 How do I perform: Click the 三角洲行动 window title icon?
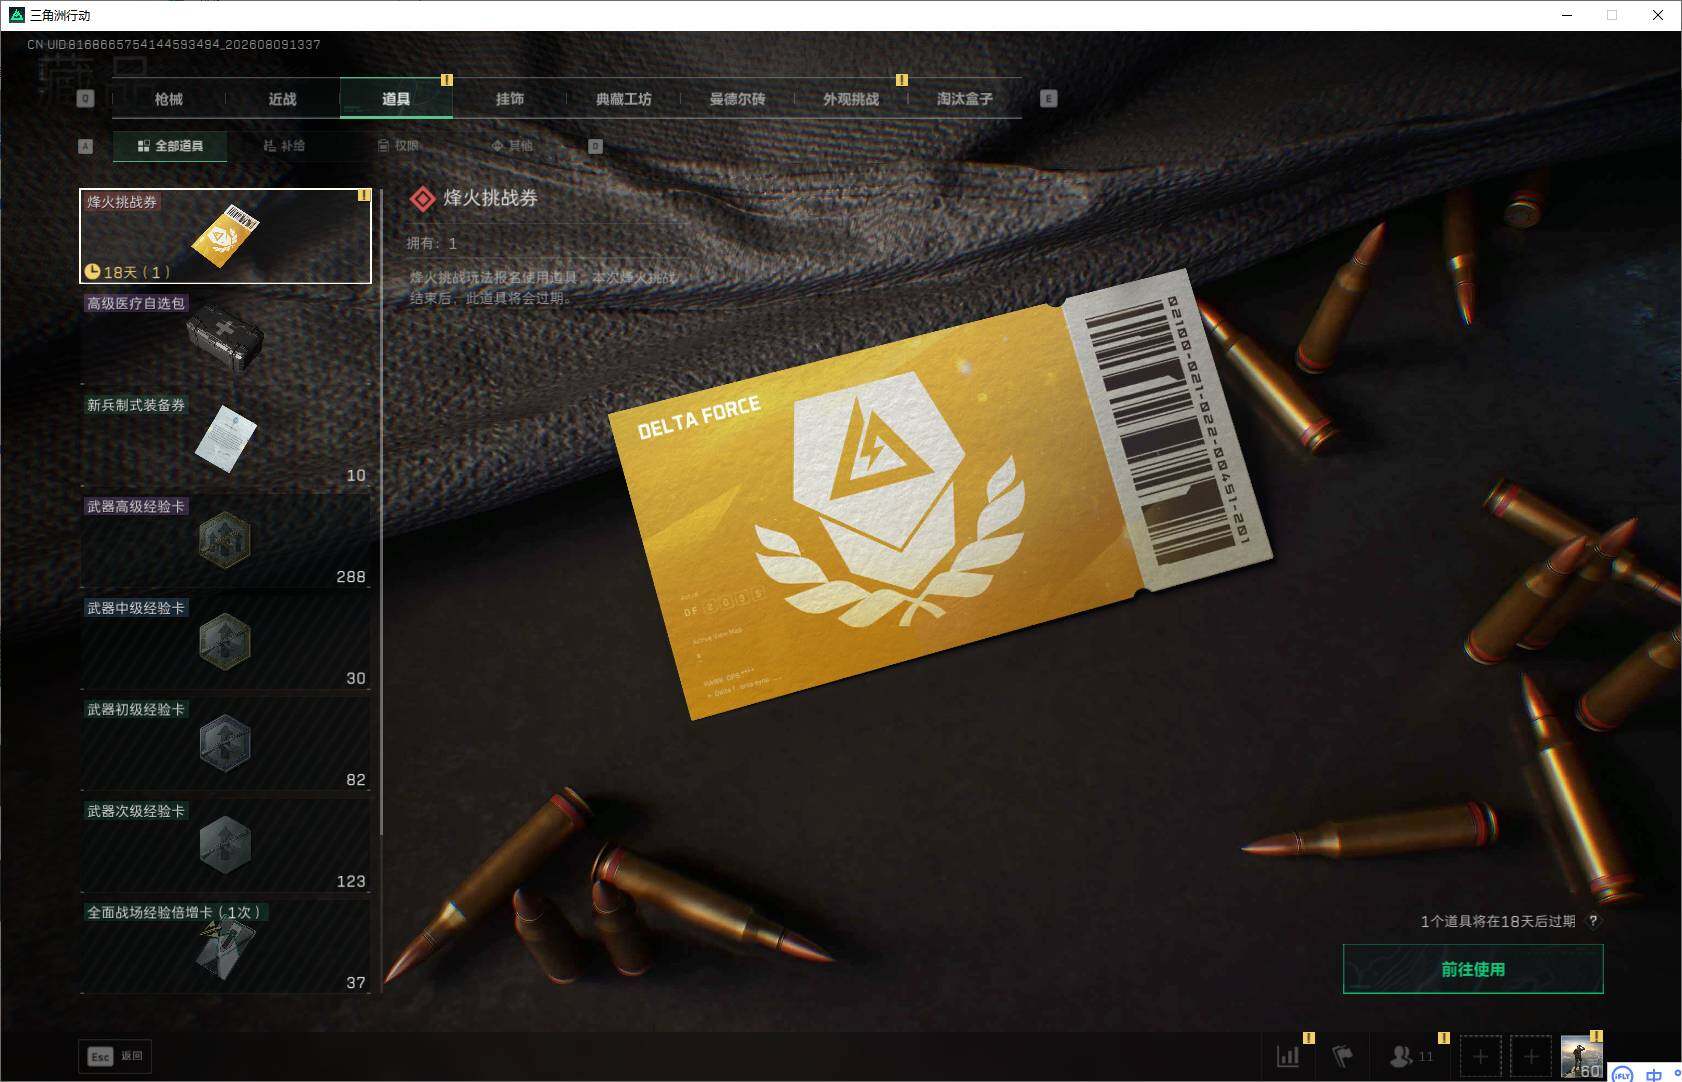(x=16, y=15)
